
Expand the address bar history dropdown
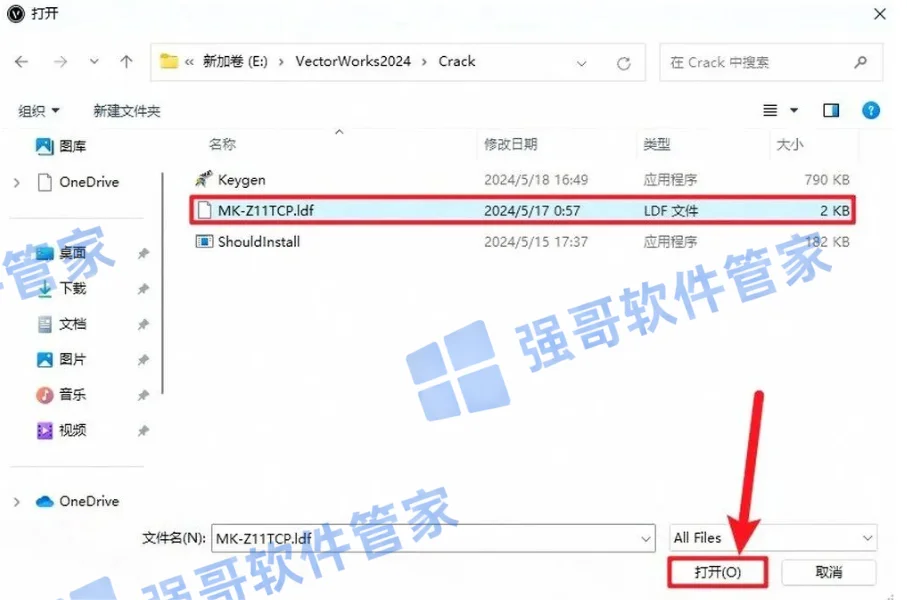(581, 63)
